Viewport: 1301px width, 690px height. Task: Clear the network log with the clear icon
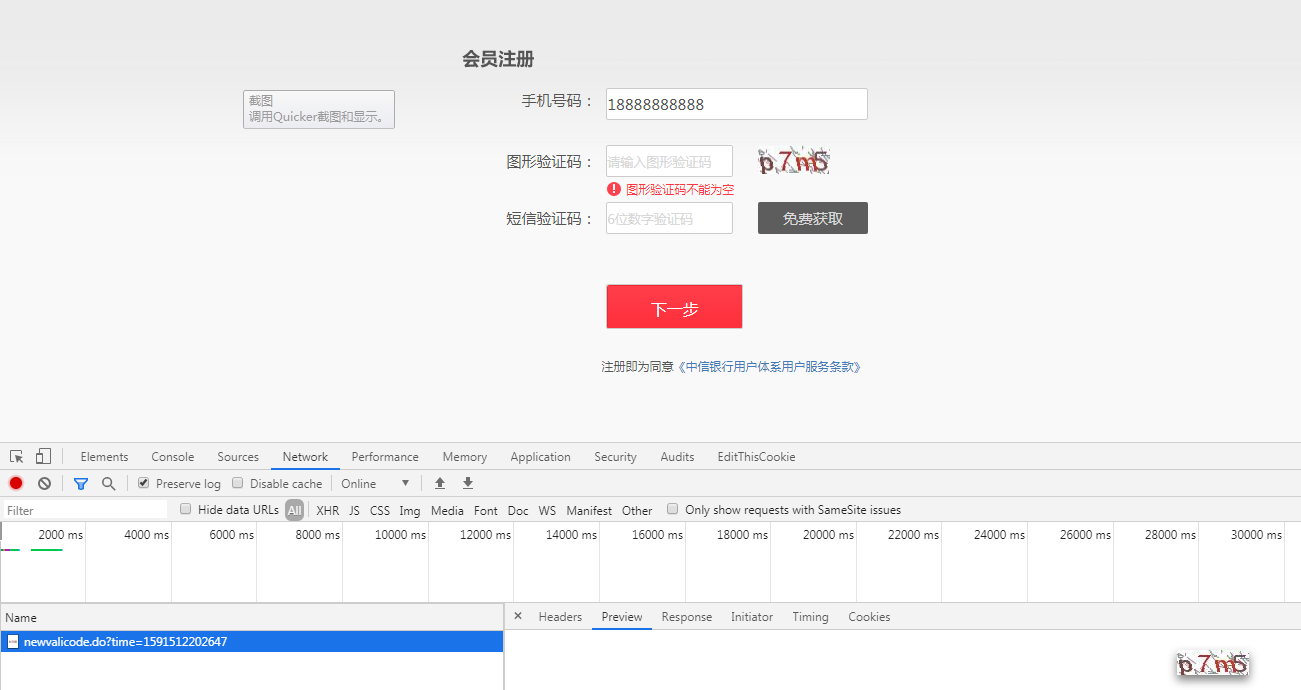coord(44,483)
